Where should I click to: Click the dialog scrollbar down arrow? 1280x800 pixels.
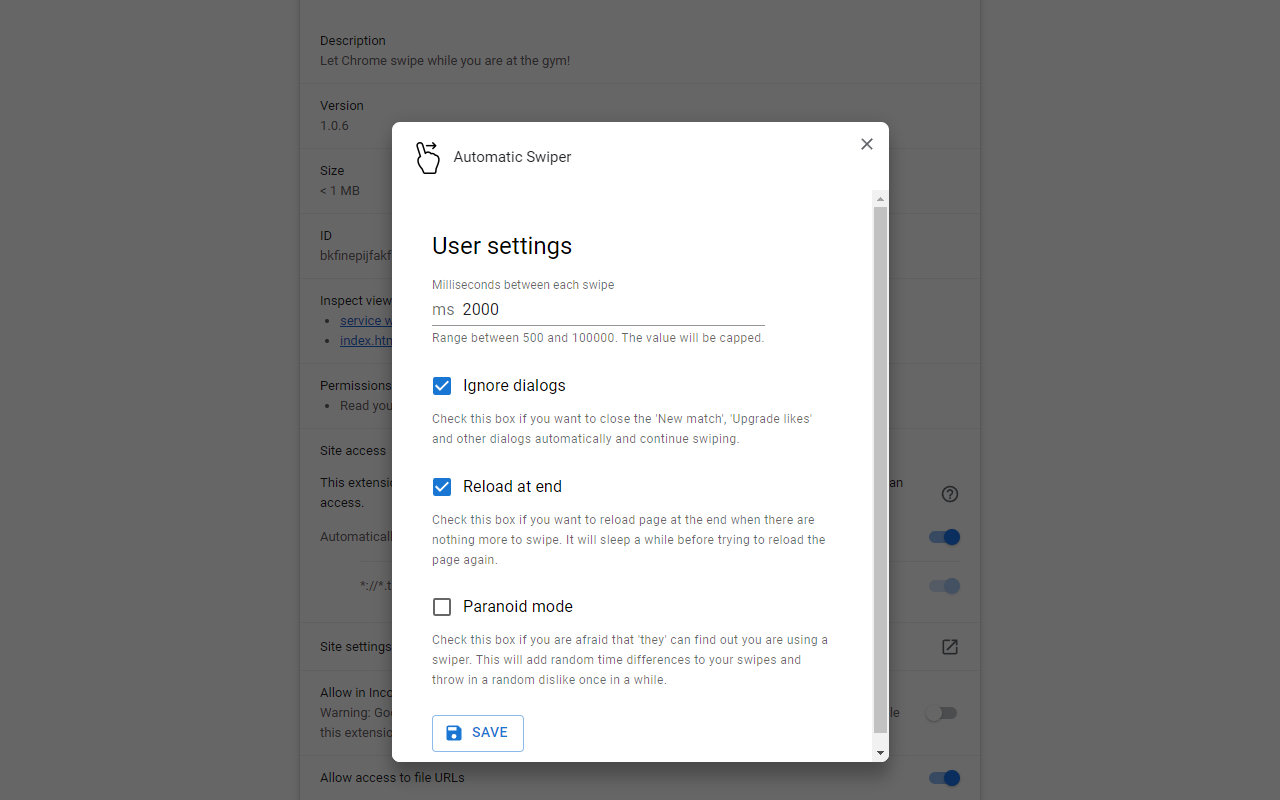[880, 752]
